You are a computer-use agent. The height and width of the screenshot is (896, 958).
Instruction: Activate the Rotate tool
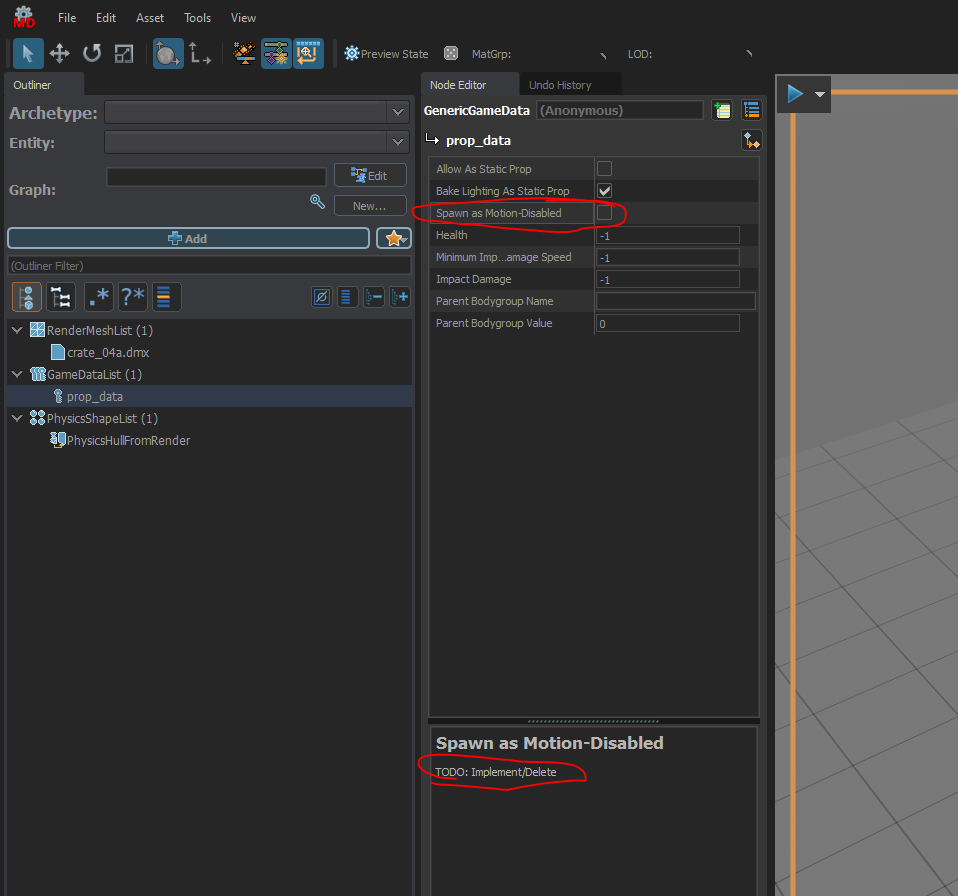click(91, 53)
